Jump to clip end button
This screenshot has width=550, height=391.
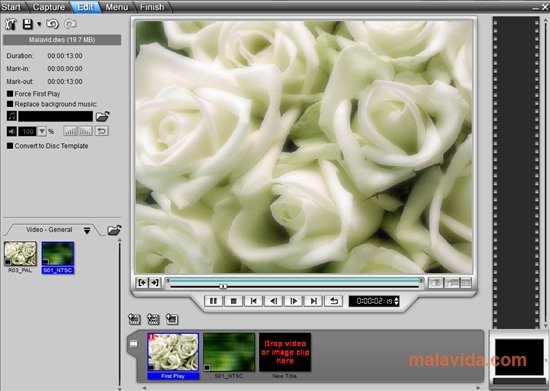click(x=314, y=301)
